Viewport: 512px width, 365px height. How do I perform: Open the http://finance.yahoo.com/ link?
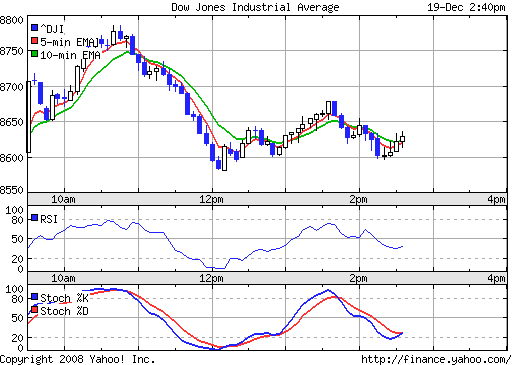pyautogui.click(x=436, y=359)
